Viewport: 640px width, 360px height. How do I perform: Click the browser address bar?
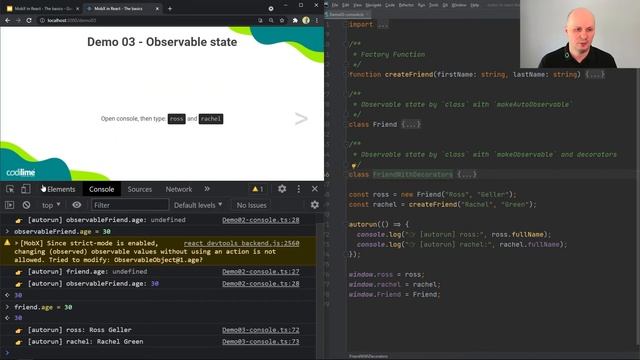coord(147,20)
